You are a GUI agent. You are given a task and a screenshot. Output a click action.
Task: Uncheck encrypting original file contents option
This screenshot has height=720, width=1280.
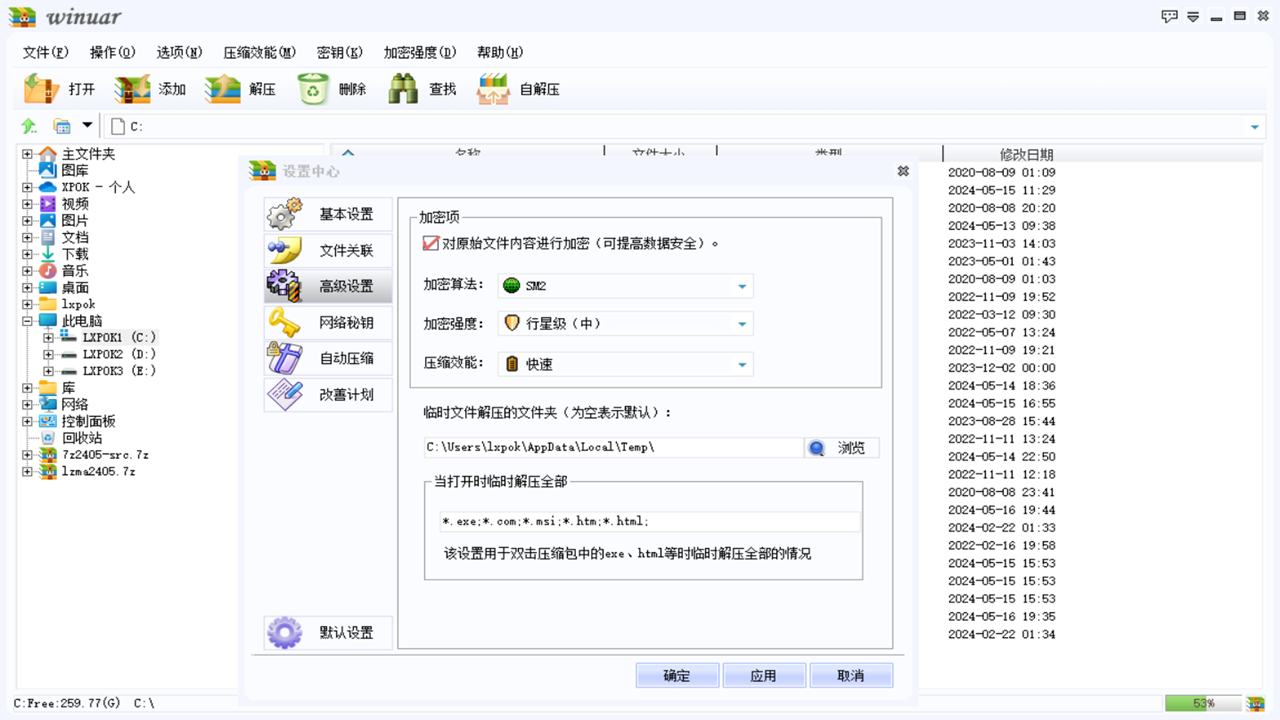(x=430, y=243)
